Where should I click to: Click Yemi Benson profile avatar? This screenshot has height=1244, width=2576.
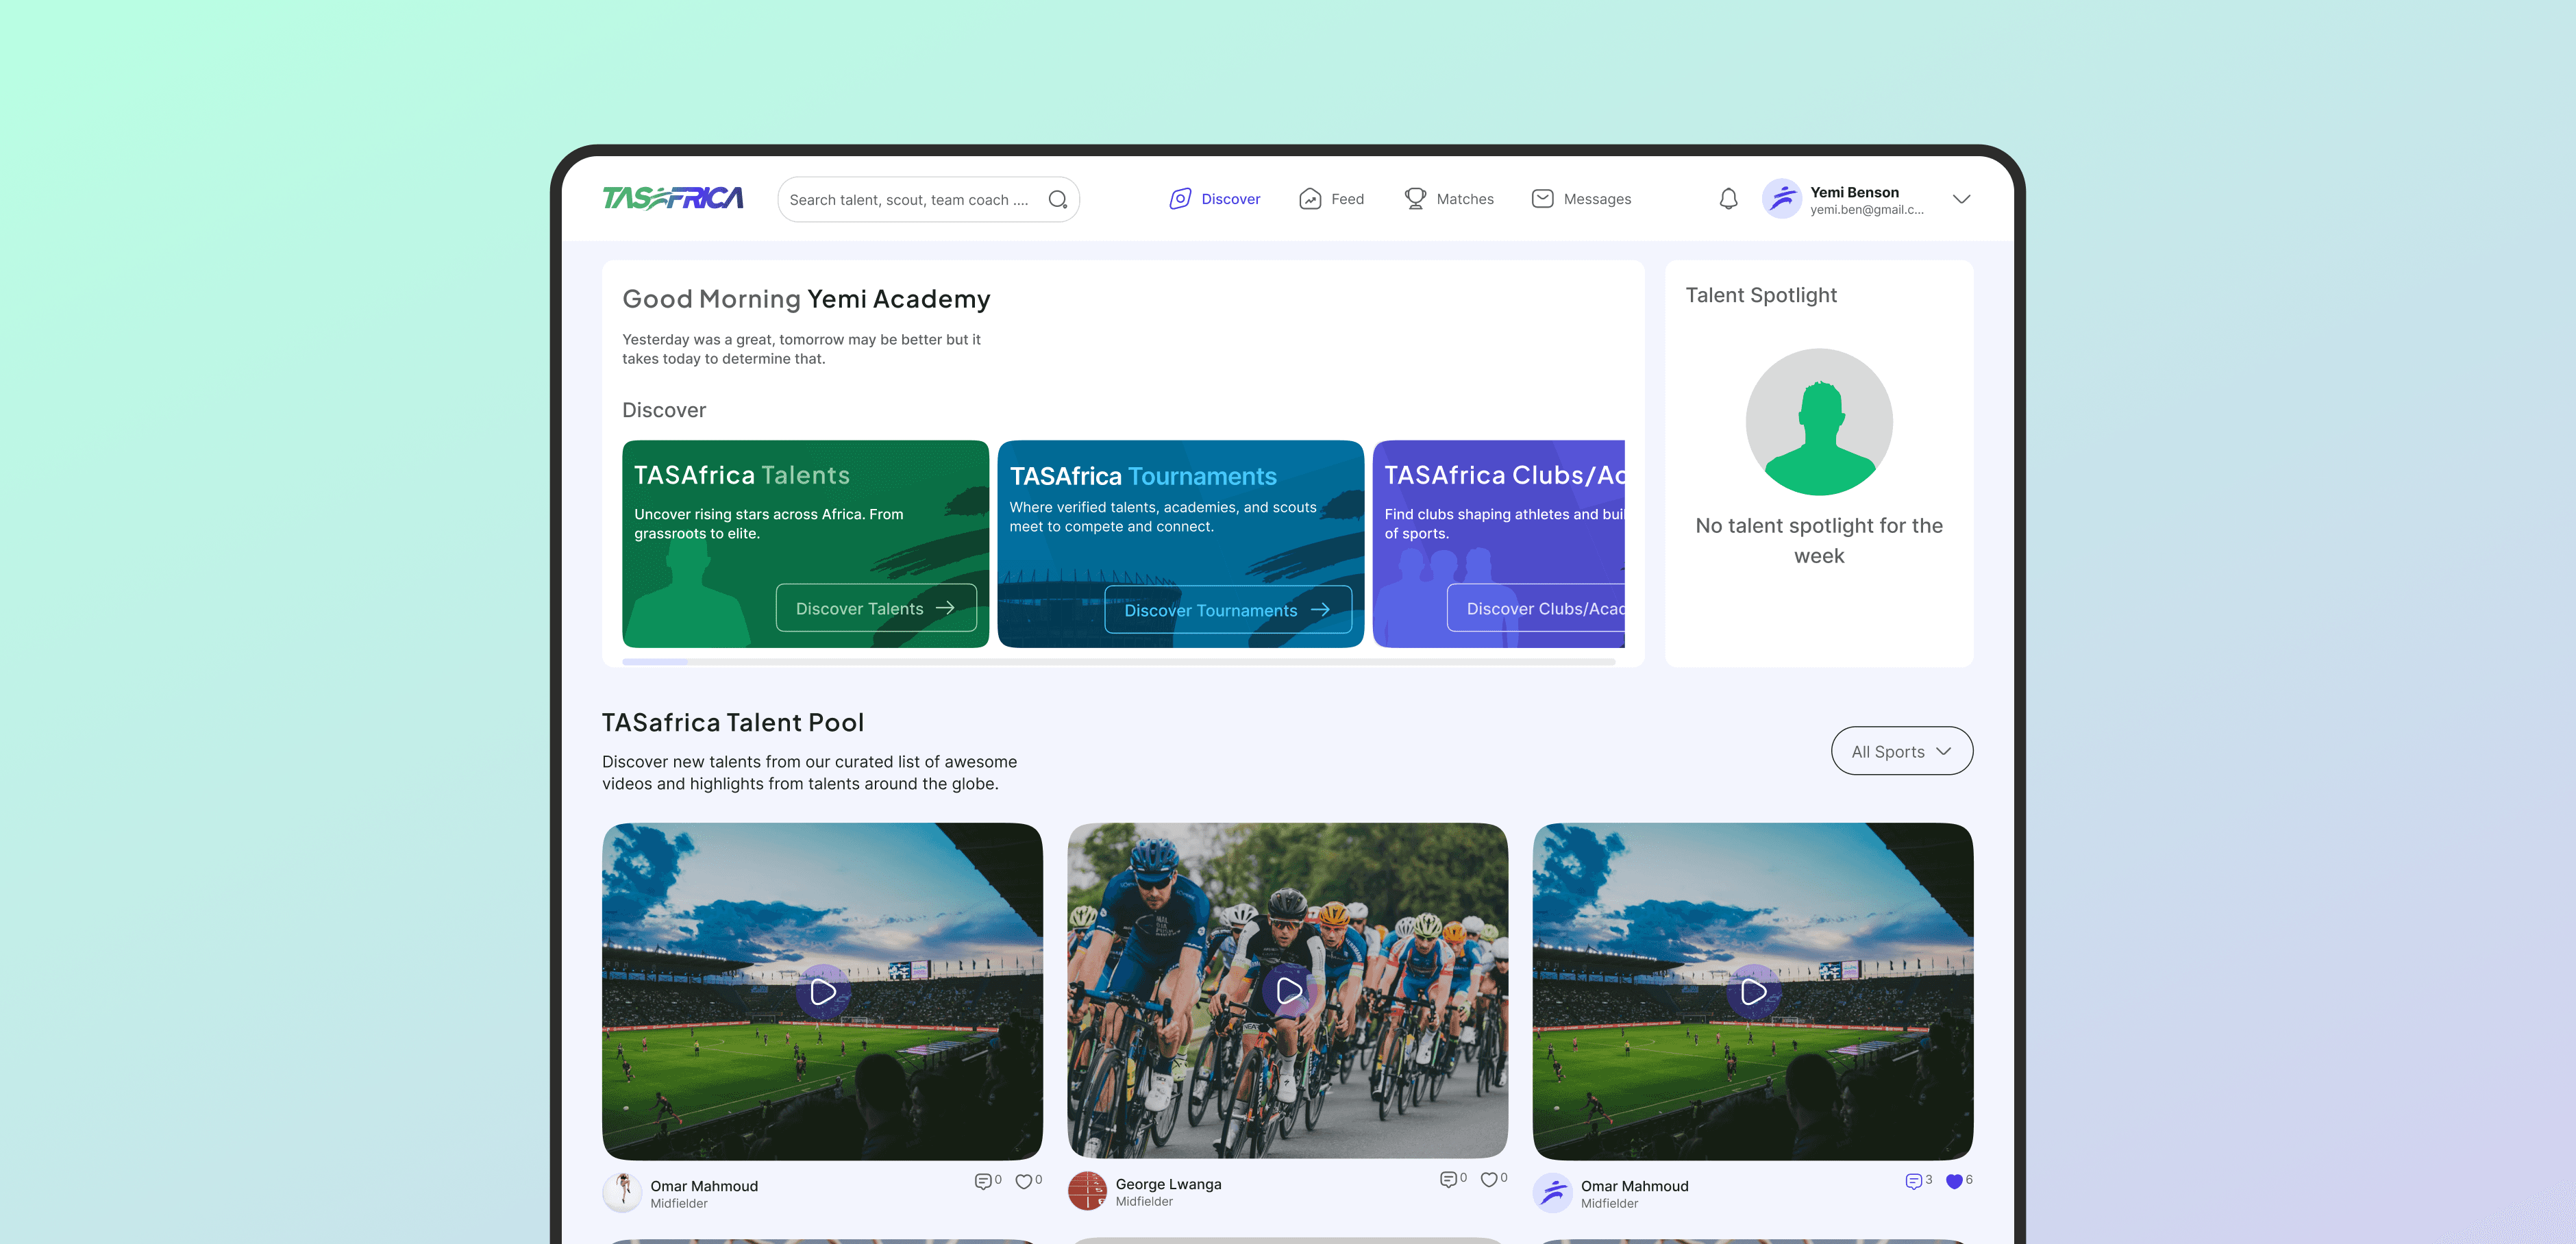[x=1781, y=199]
